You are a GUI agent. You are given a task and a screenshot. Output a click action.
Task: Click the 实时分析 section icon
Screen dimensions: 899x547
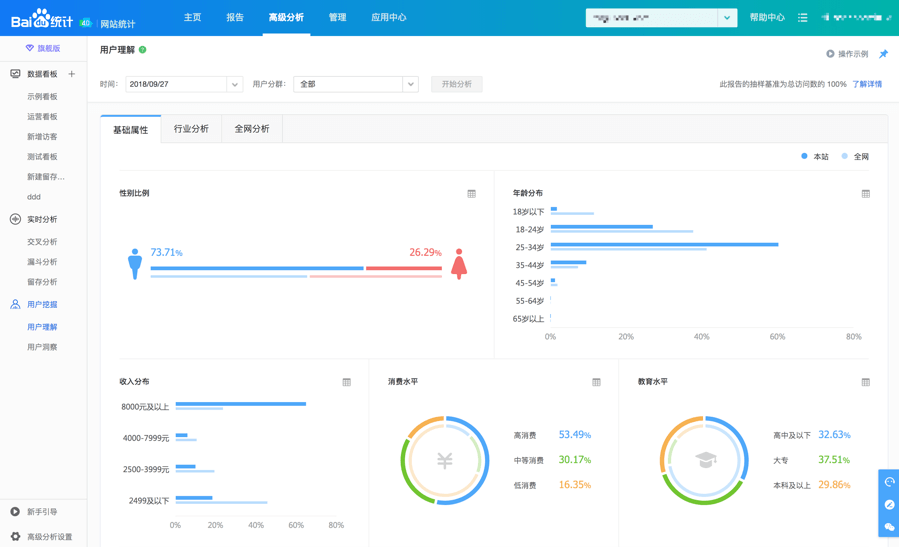click(x=15, y=219)
